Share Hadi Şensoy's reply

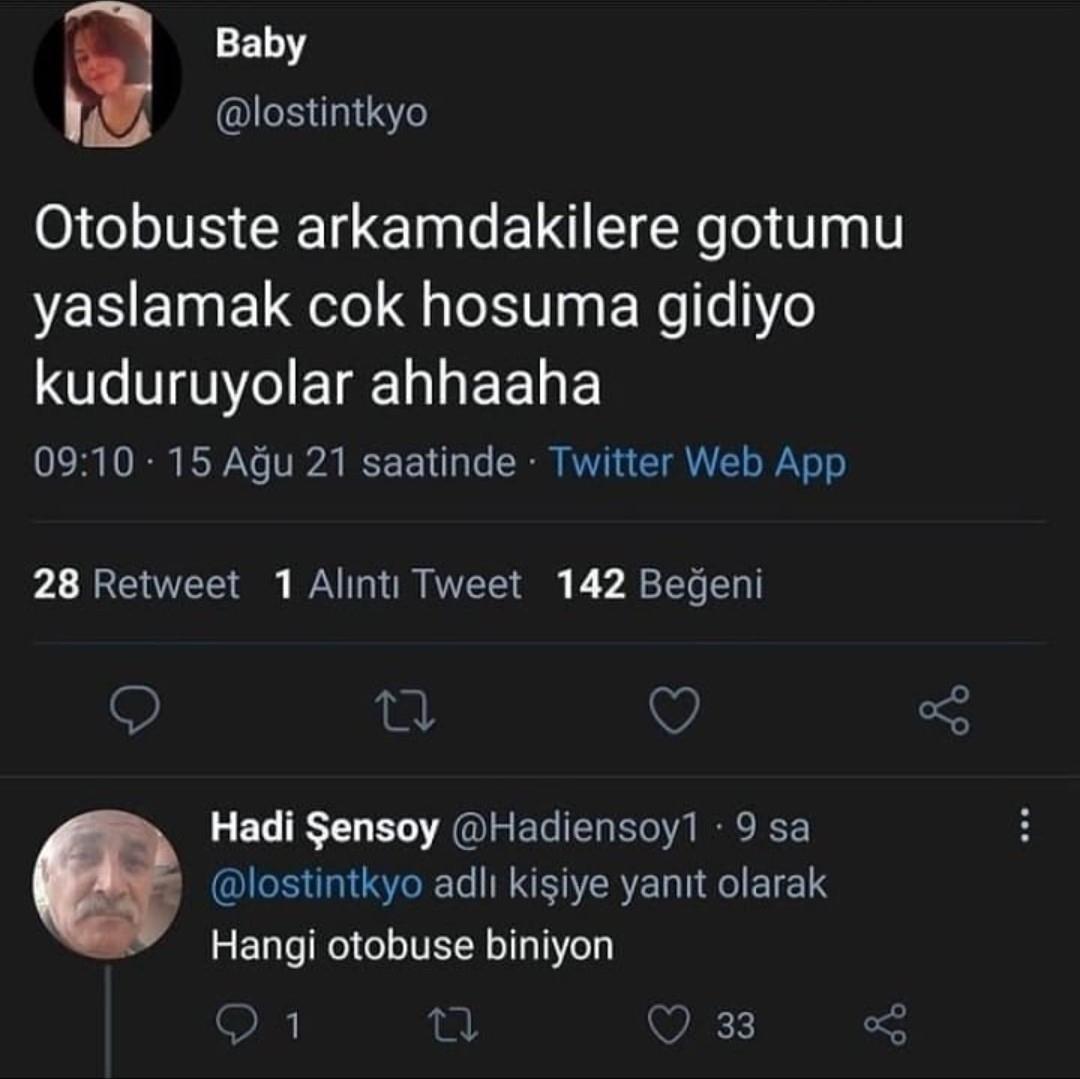(x=884, y=1024)
